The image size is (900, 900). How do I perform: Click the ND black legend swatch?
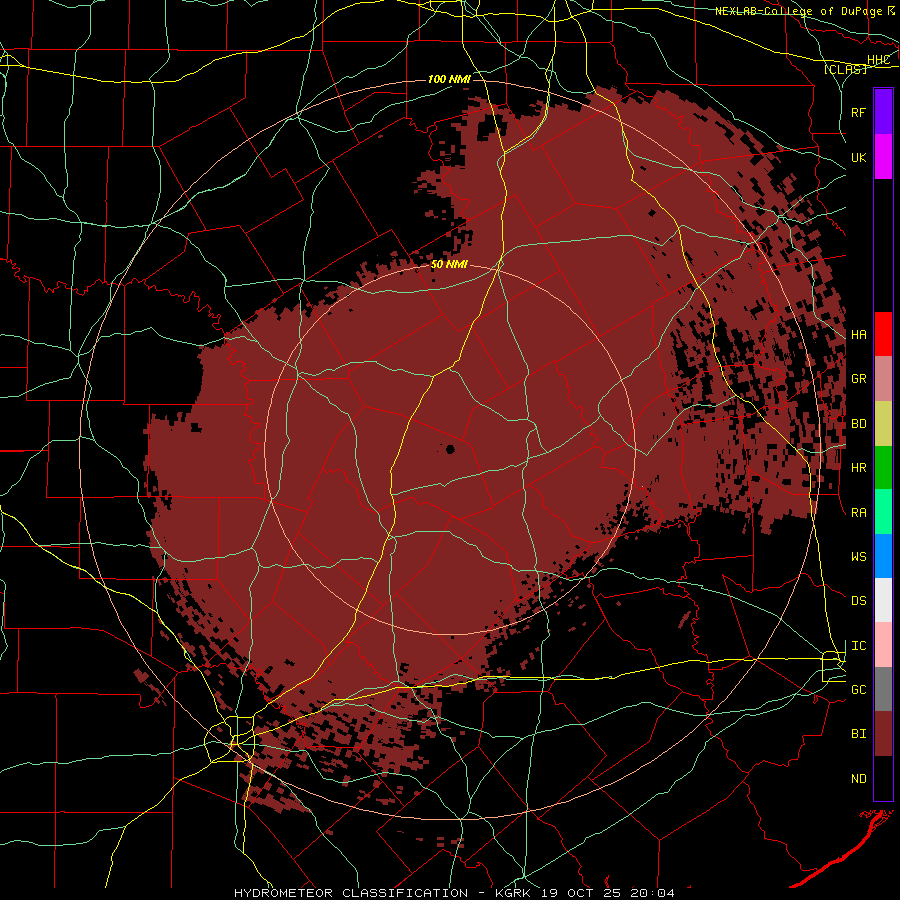pos(883,778)
